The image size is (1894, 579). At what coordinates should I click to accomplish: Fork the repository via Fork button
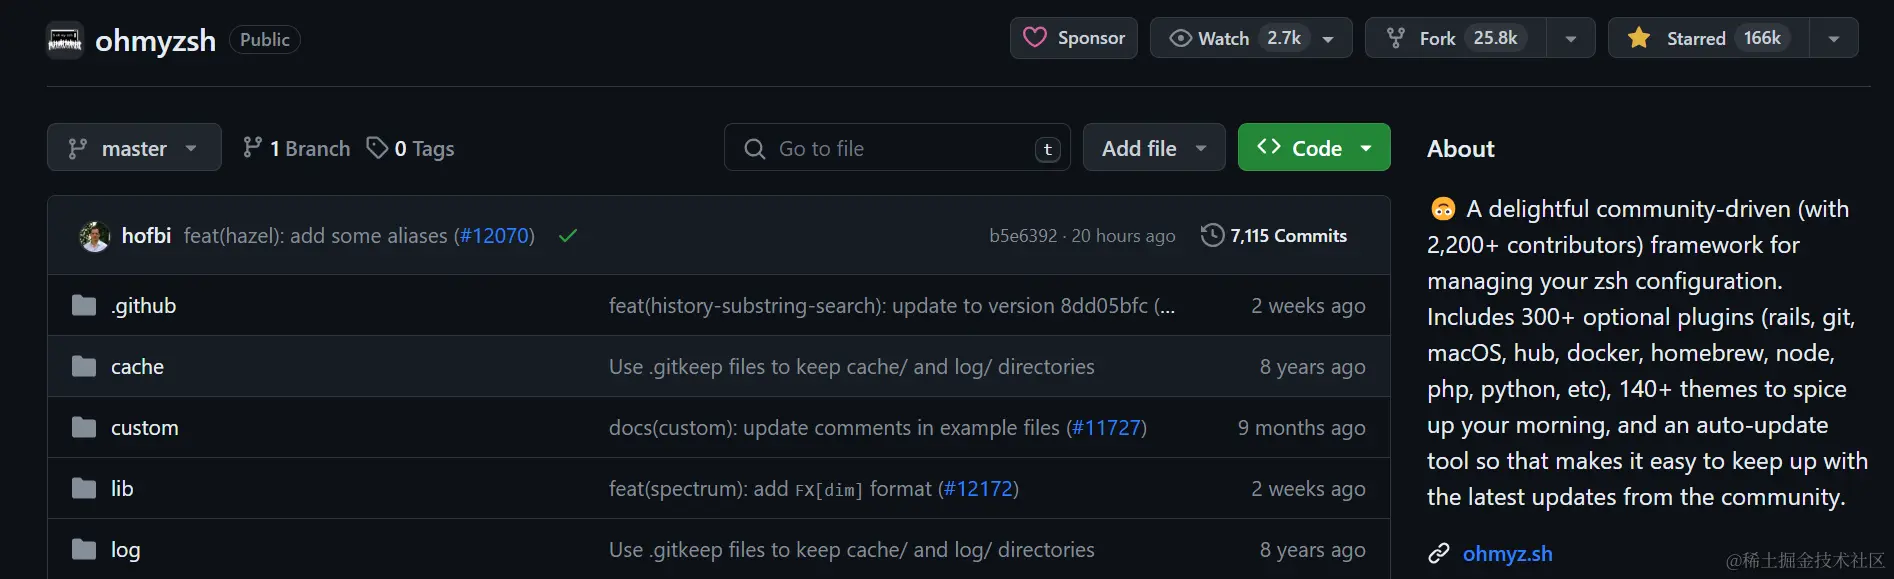[1456, 38]
